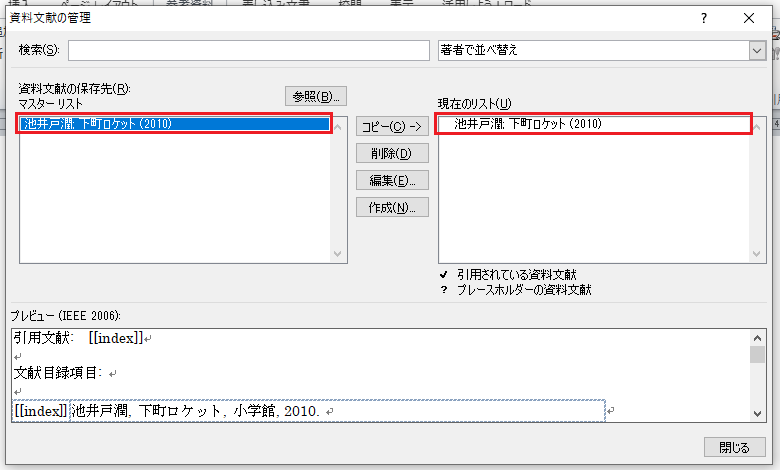
Task: Click the preview scrollbar thumb
Action: 757,355
